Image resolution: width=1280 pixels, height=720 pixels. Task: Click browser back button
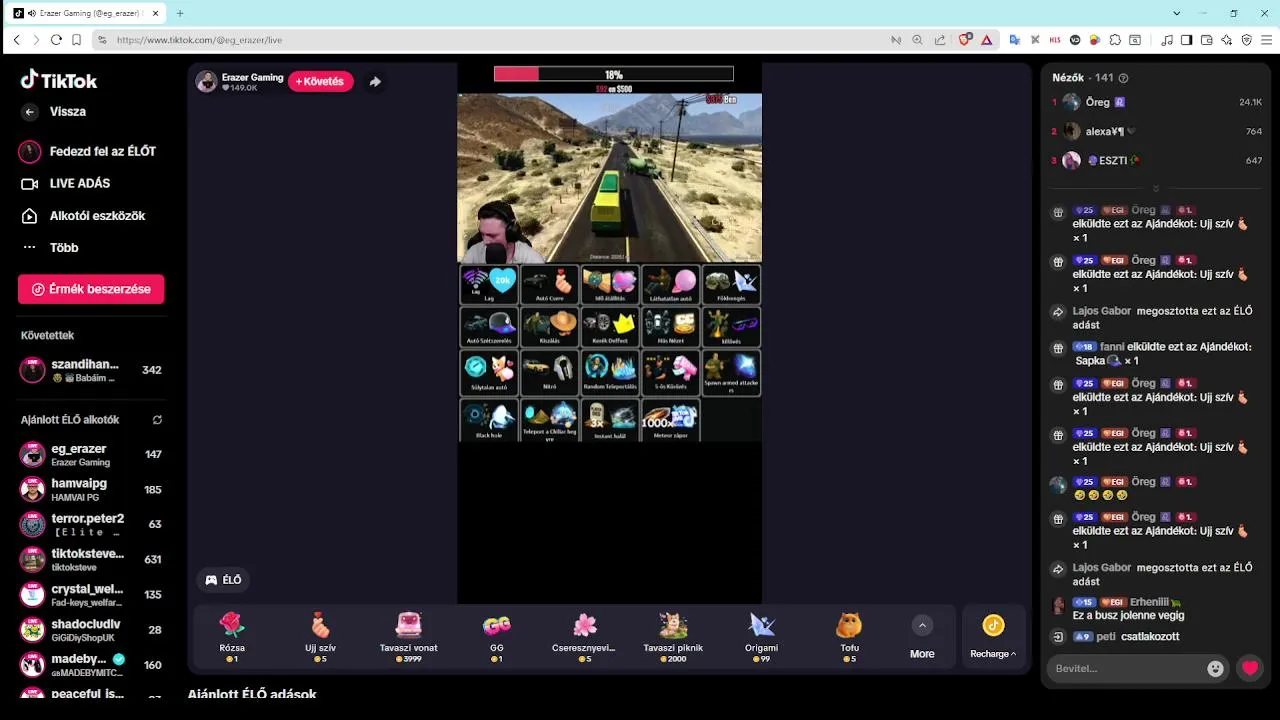click(16, 40)
